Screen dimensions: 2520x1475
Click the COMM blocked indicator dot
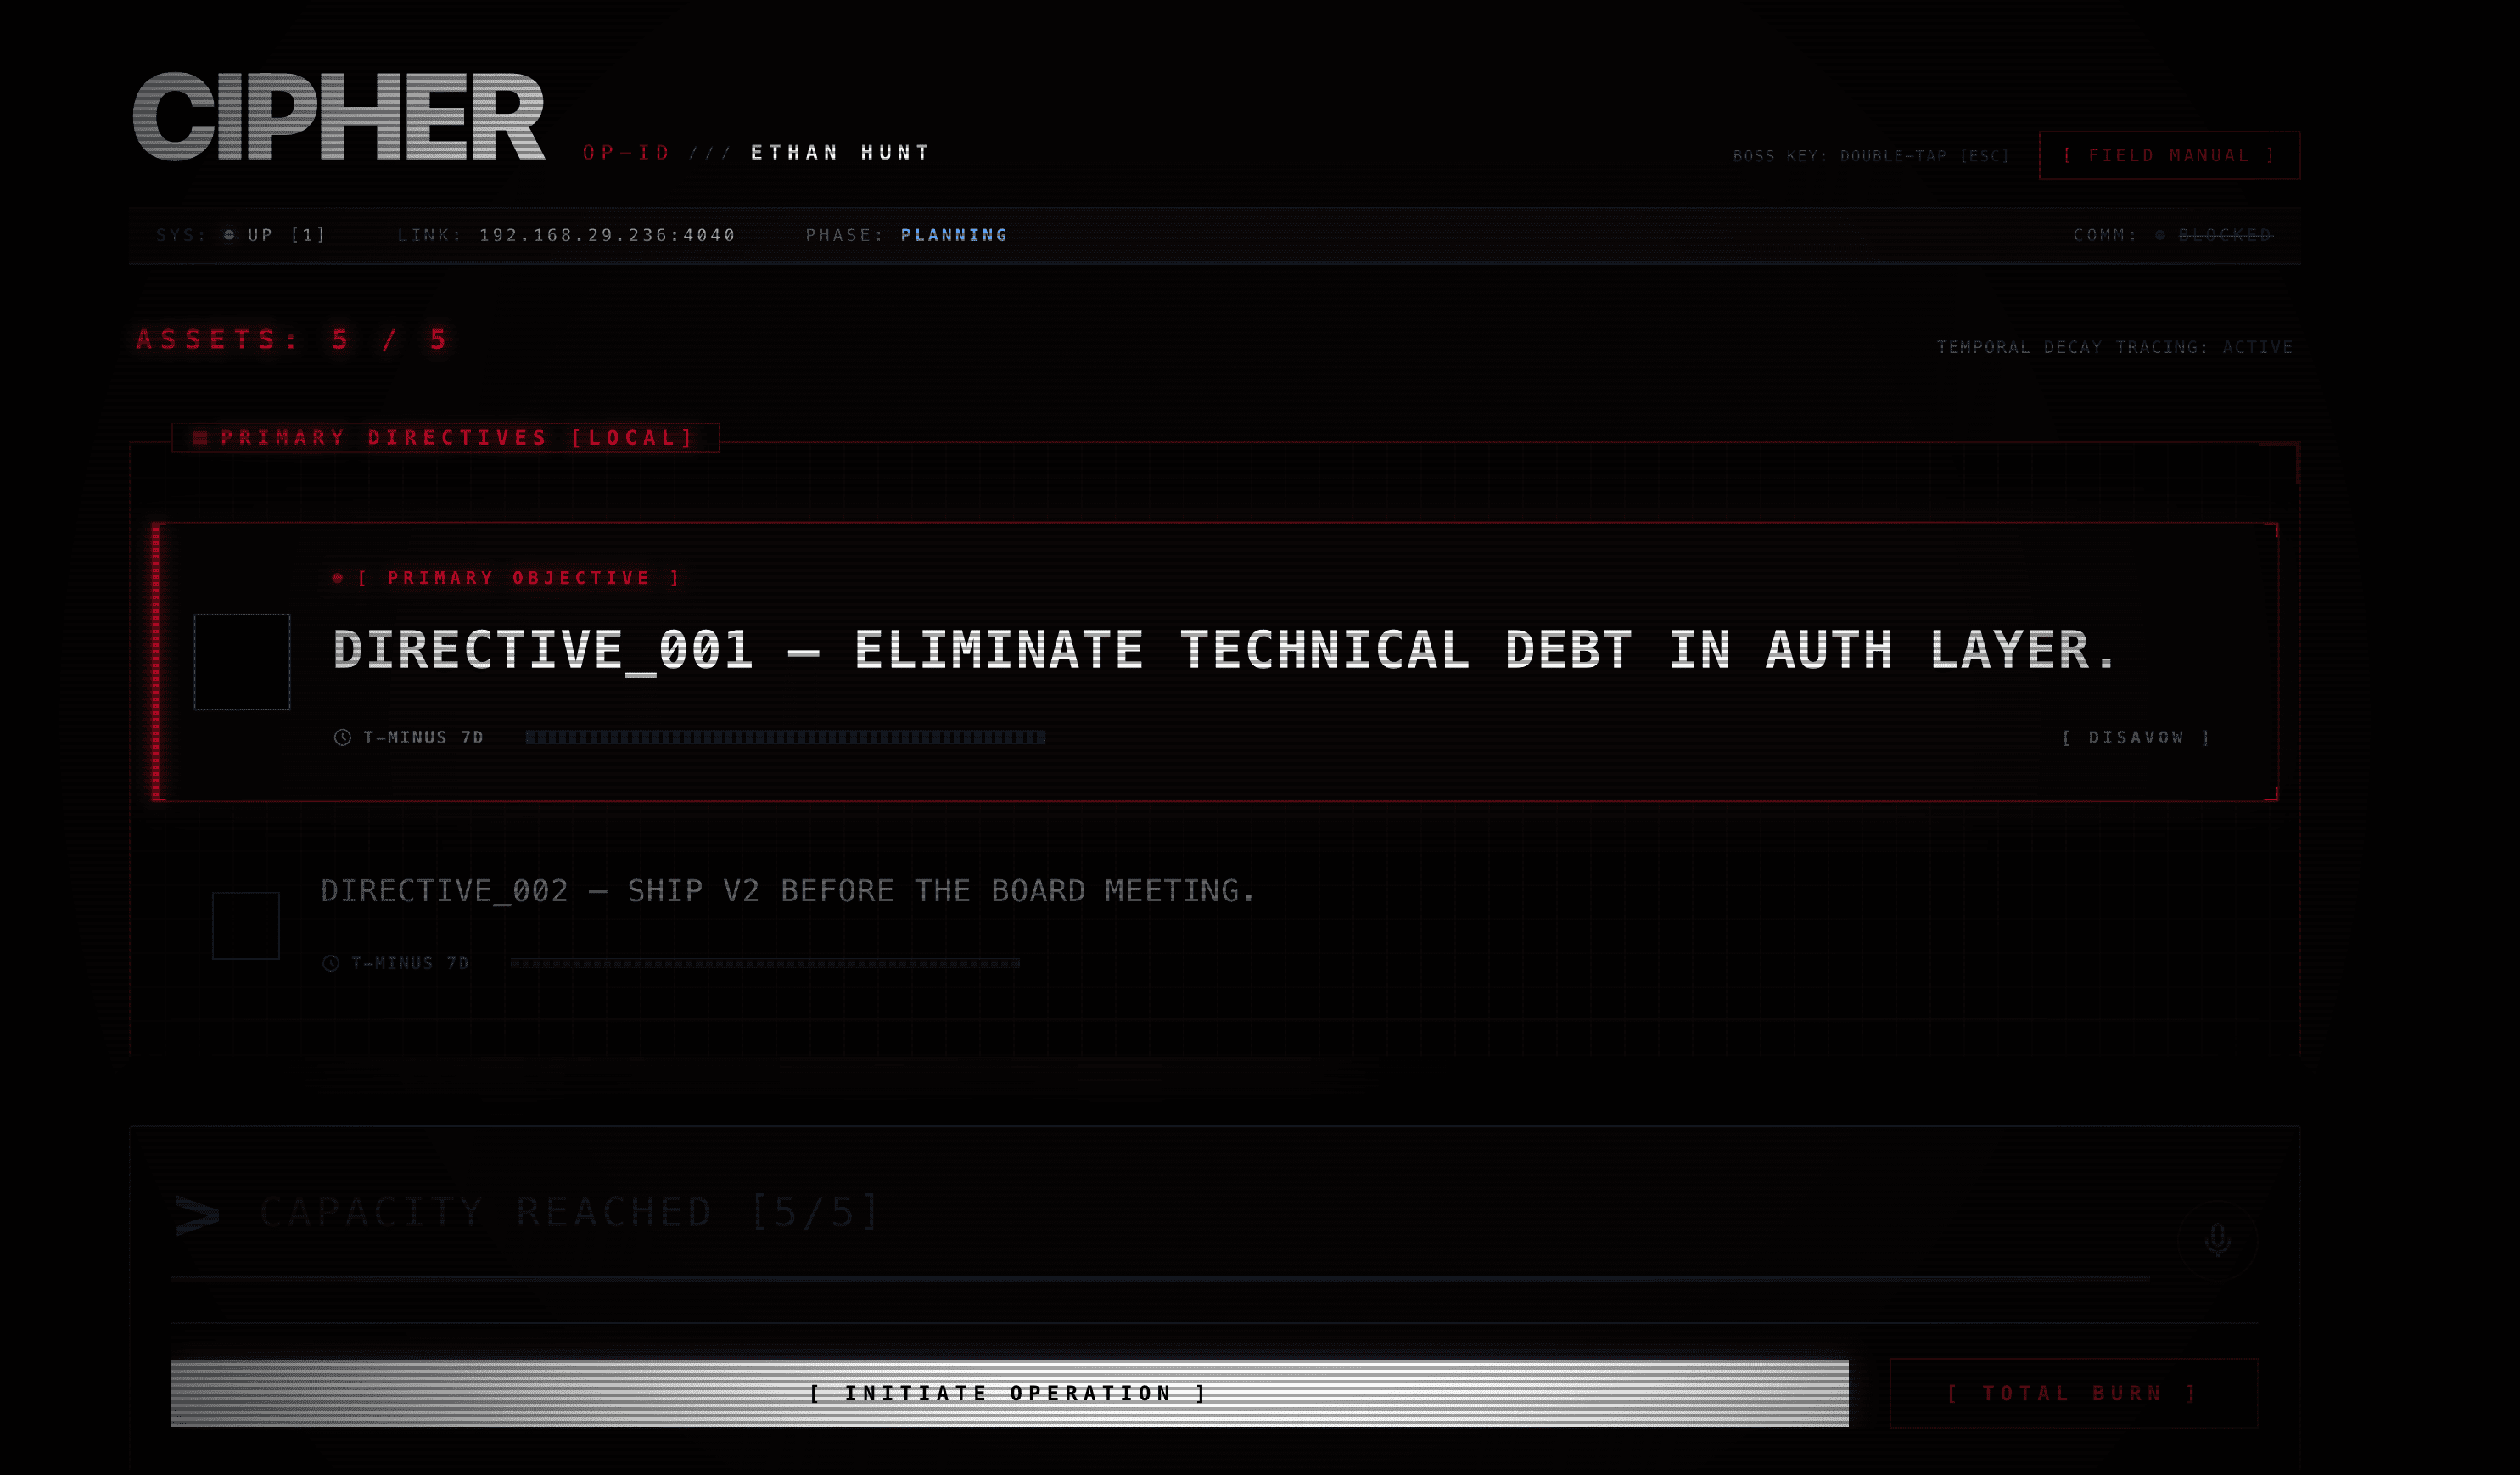[x=2162, y=234]
